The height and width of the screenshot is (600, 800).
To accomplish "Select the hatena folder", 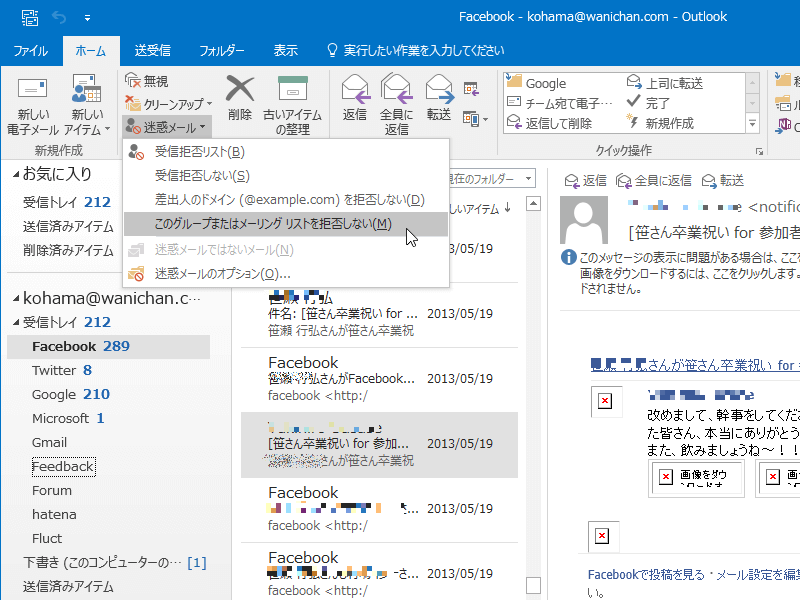I will [x=54, y=514].
